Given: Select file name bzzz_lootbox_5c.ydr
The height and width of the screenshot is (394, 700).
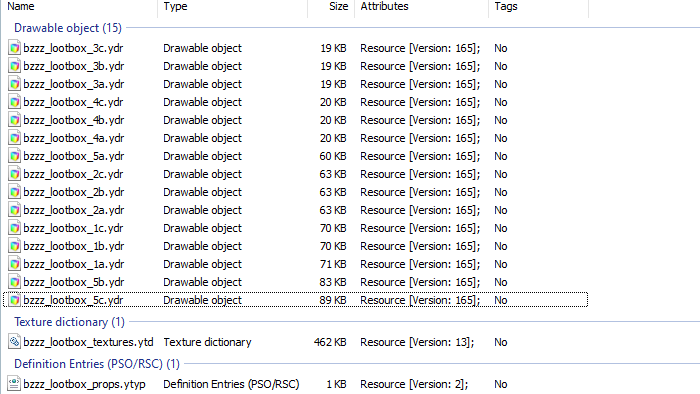Looking at the screenshot, I should click(73, 300).
